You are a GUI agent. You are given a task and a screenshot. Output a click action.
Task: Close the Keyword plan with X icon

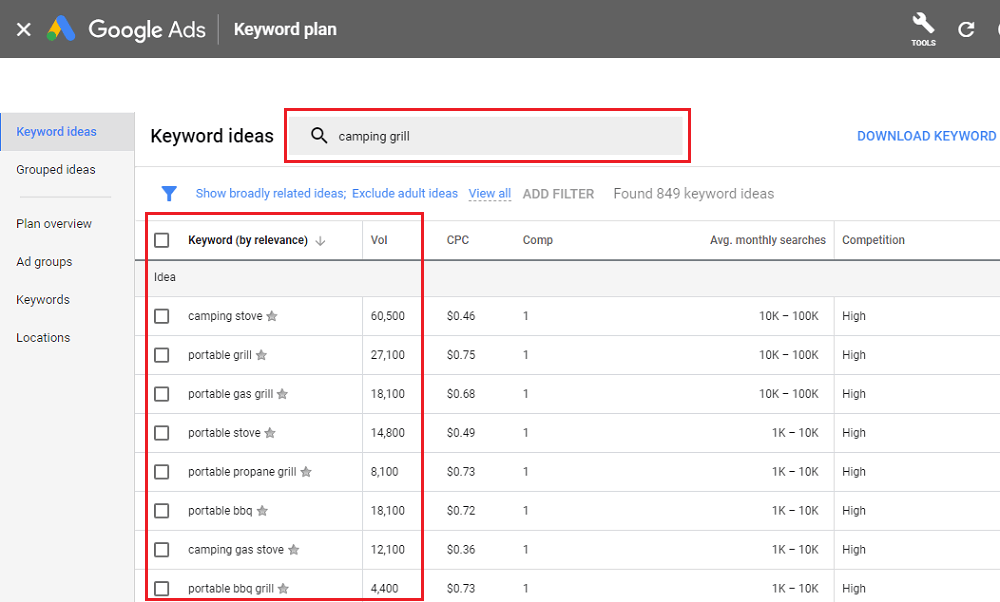(24, 29)
